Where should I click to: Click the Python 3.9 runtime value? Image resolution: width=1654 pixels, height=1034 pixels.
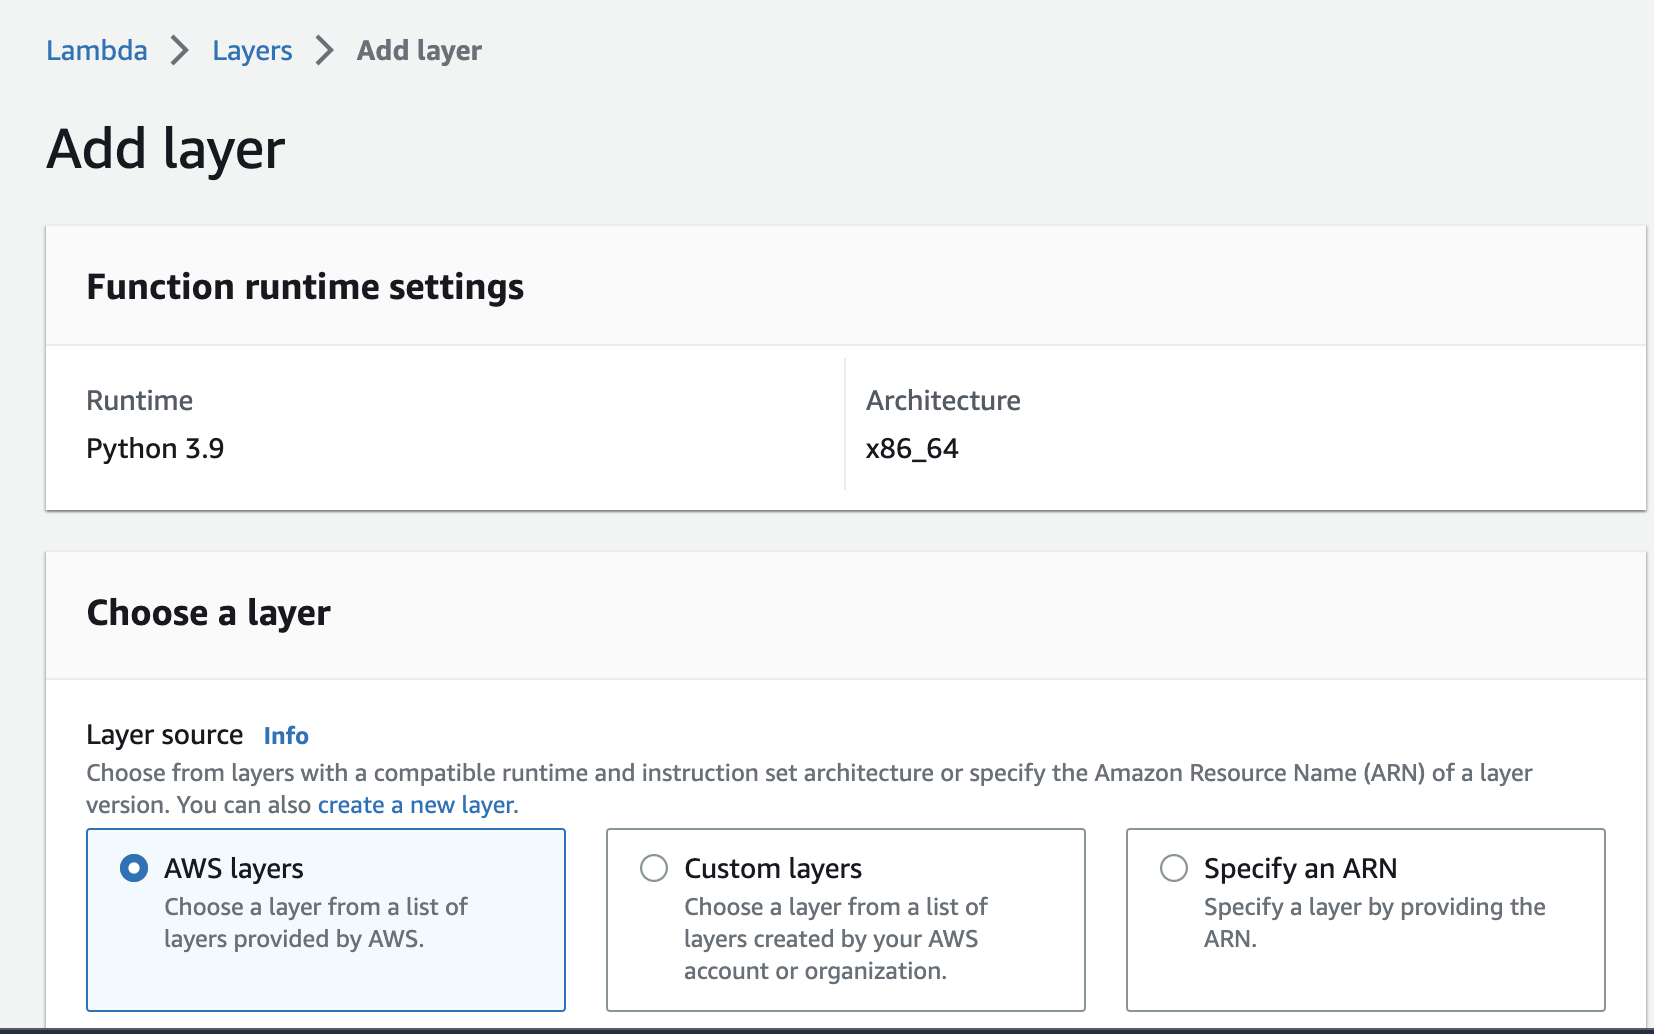pyautogui.click(x=155, y=449)
